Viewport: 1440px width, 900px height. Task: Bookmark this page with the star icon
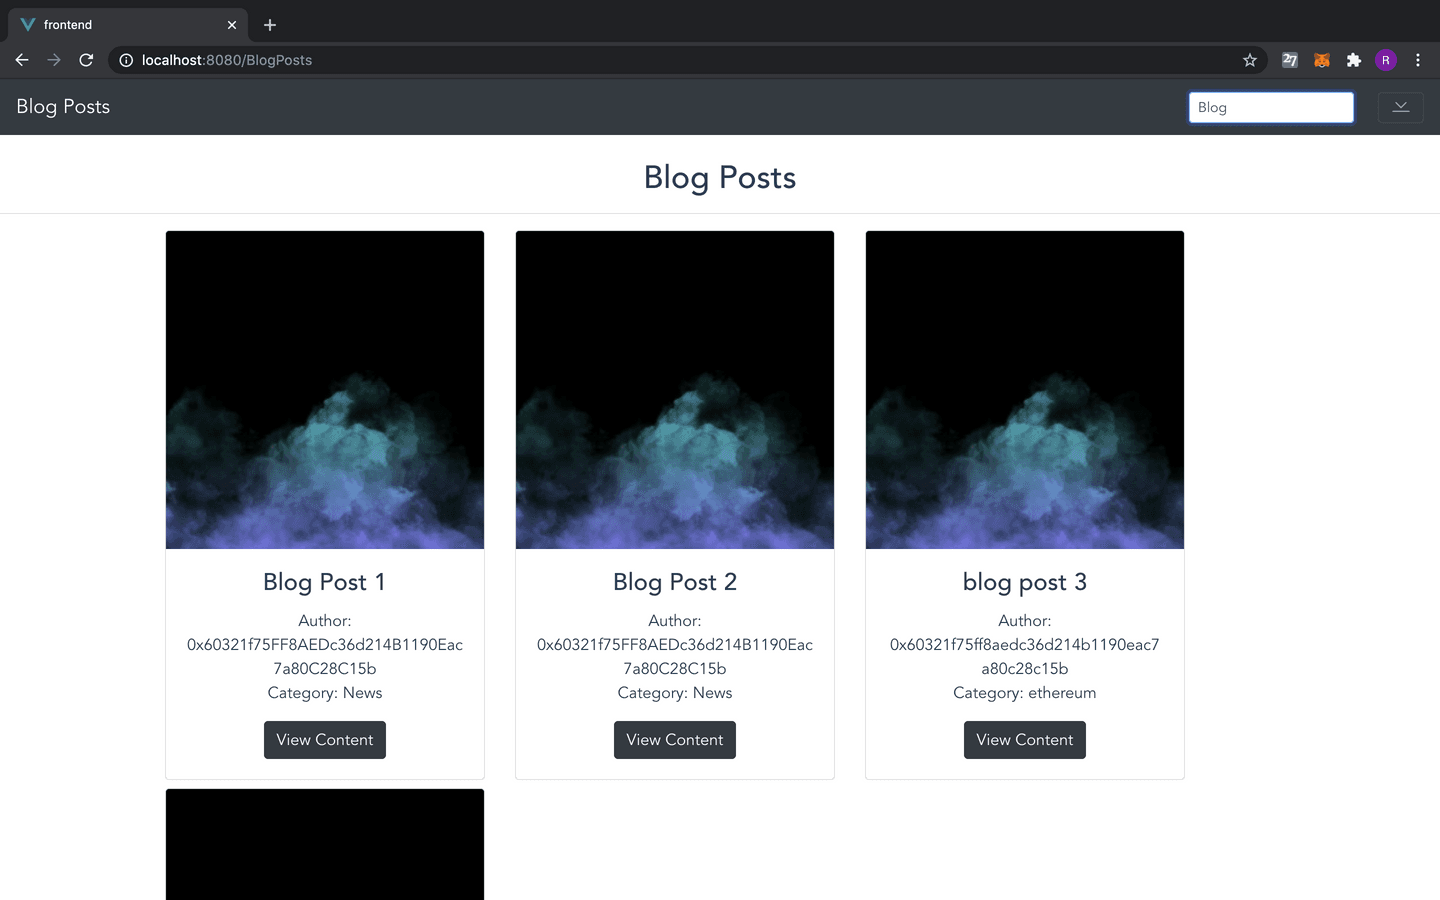click(1250, 60)
